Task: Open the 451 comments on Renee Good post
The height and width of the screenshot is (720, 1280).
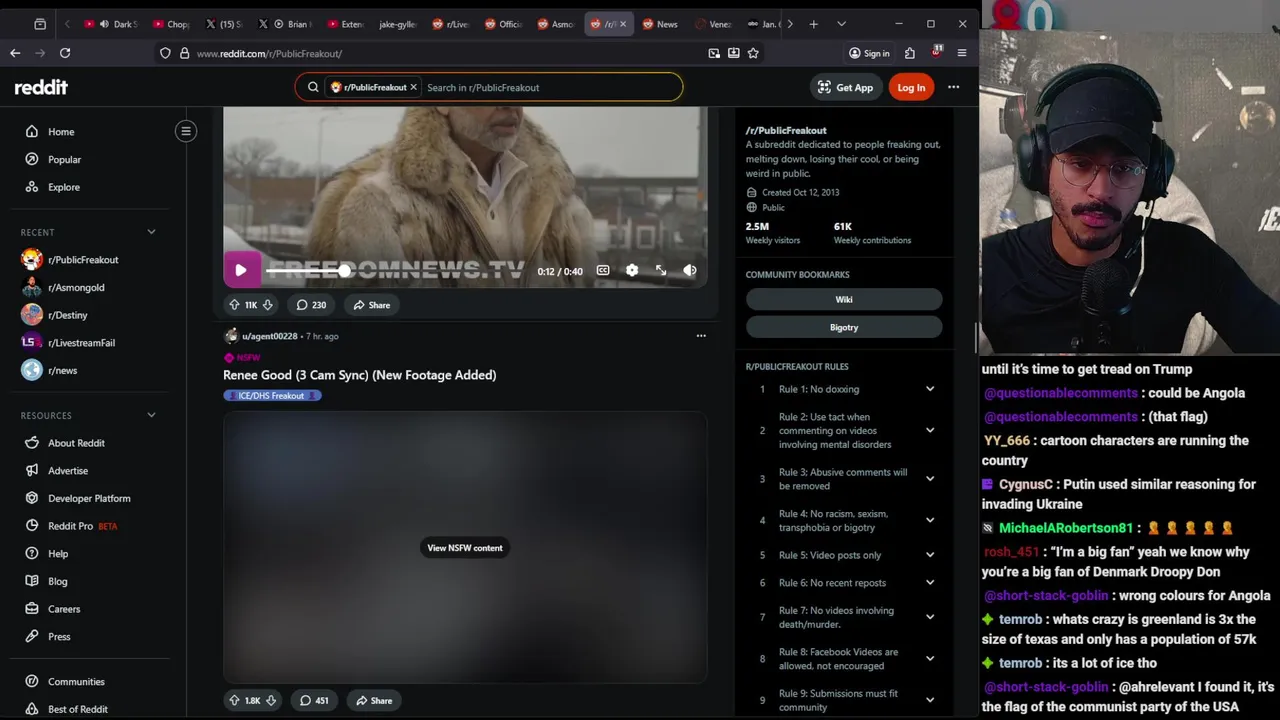Action: tap(314, 701)
